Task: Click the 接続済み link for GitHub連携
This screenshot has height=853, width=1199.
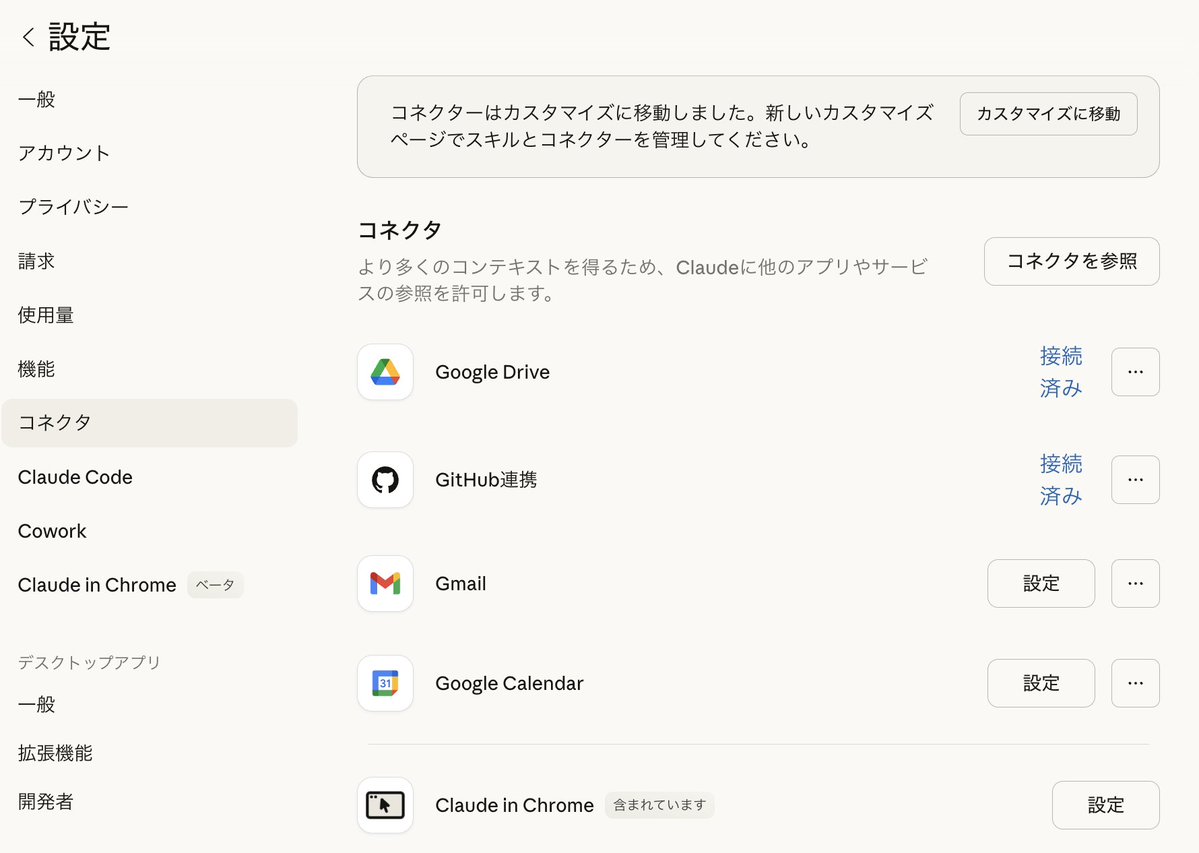Action: 1061,479
